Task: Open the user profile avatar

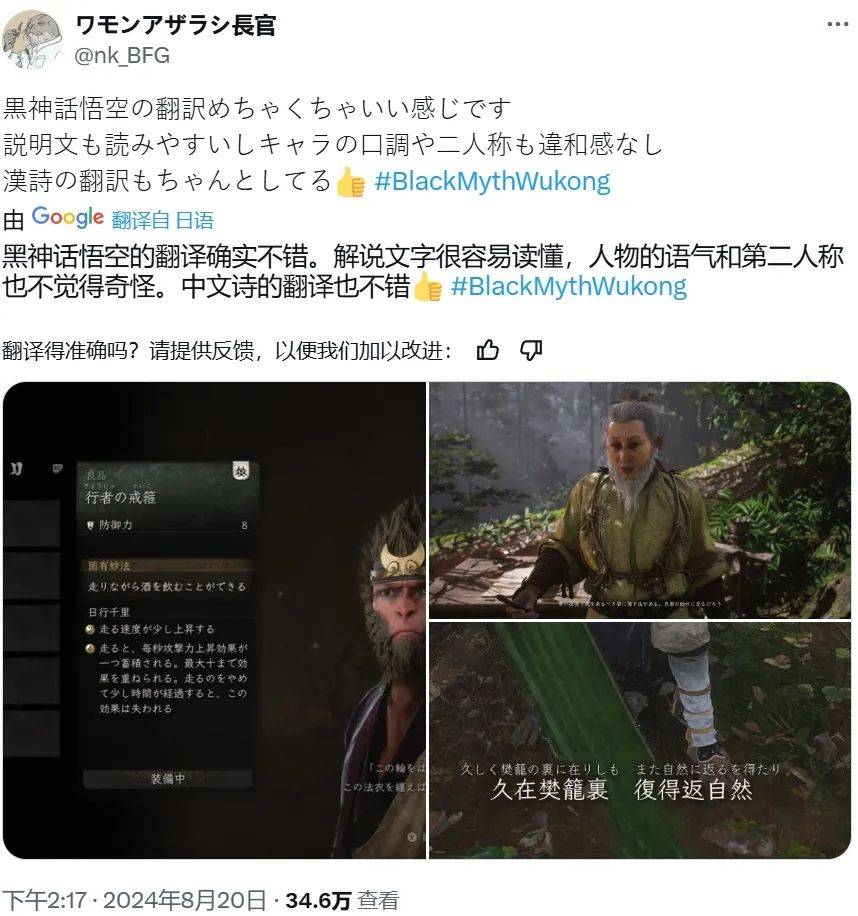Action: (x=33, y=40)
